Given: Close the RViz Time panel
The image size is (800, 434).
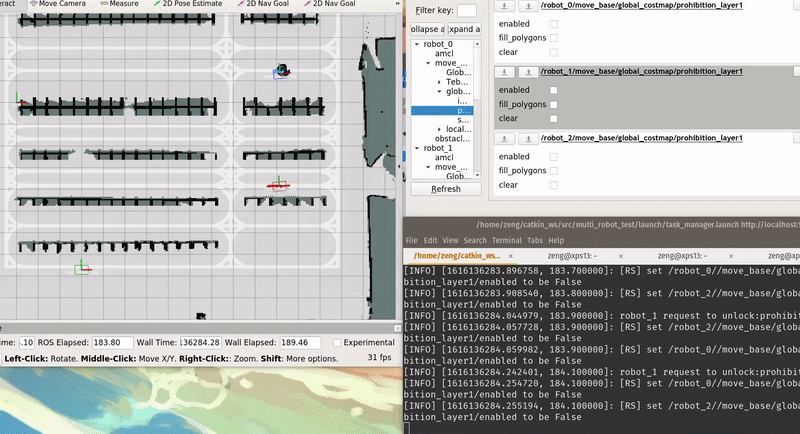Looking at the screenshot, I should (x=397, y=328).
